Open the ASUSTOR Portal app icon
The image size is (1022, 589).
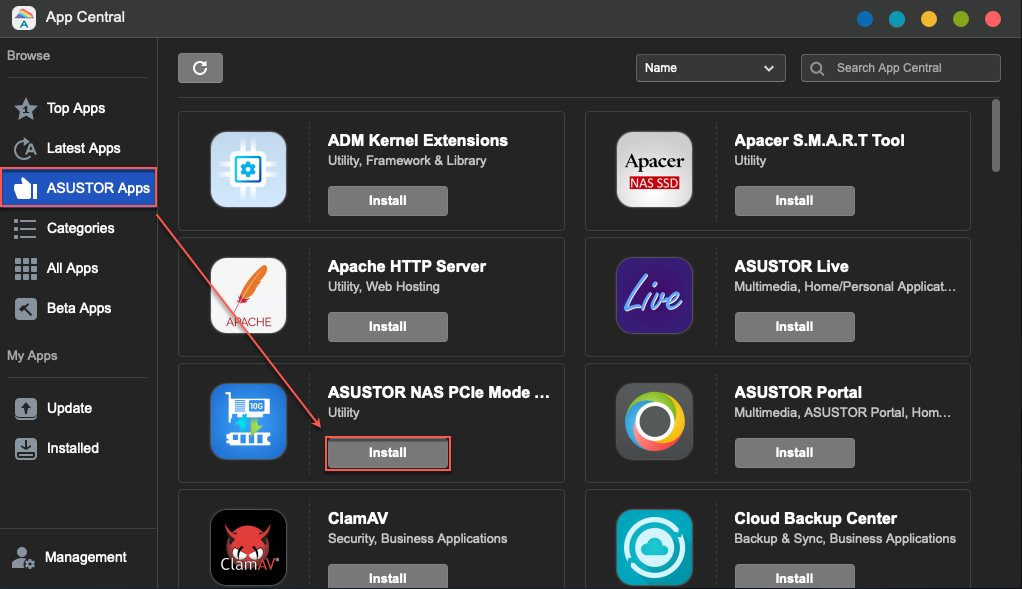(654, 421)
